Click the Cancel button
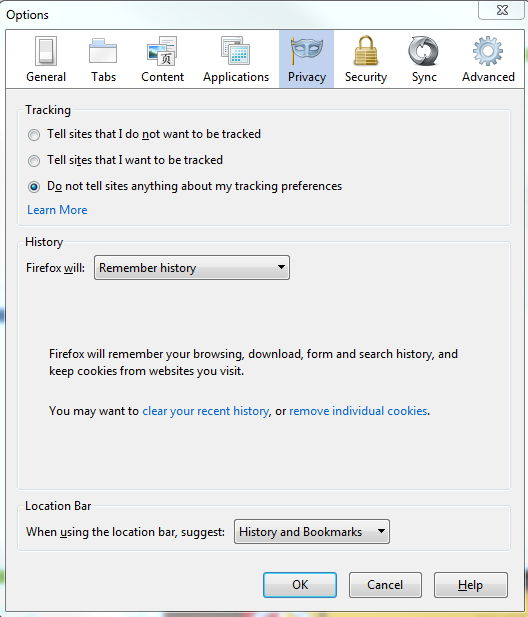The image size is (528, 617). [385, 585]
